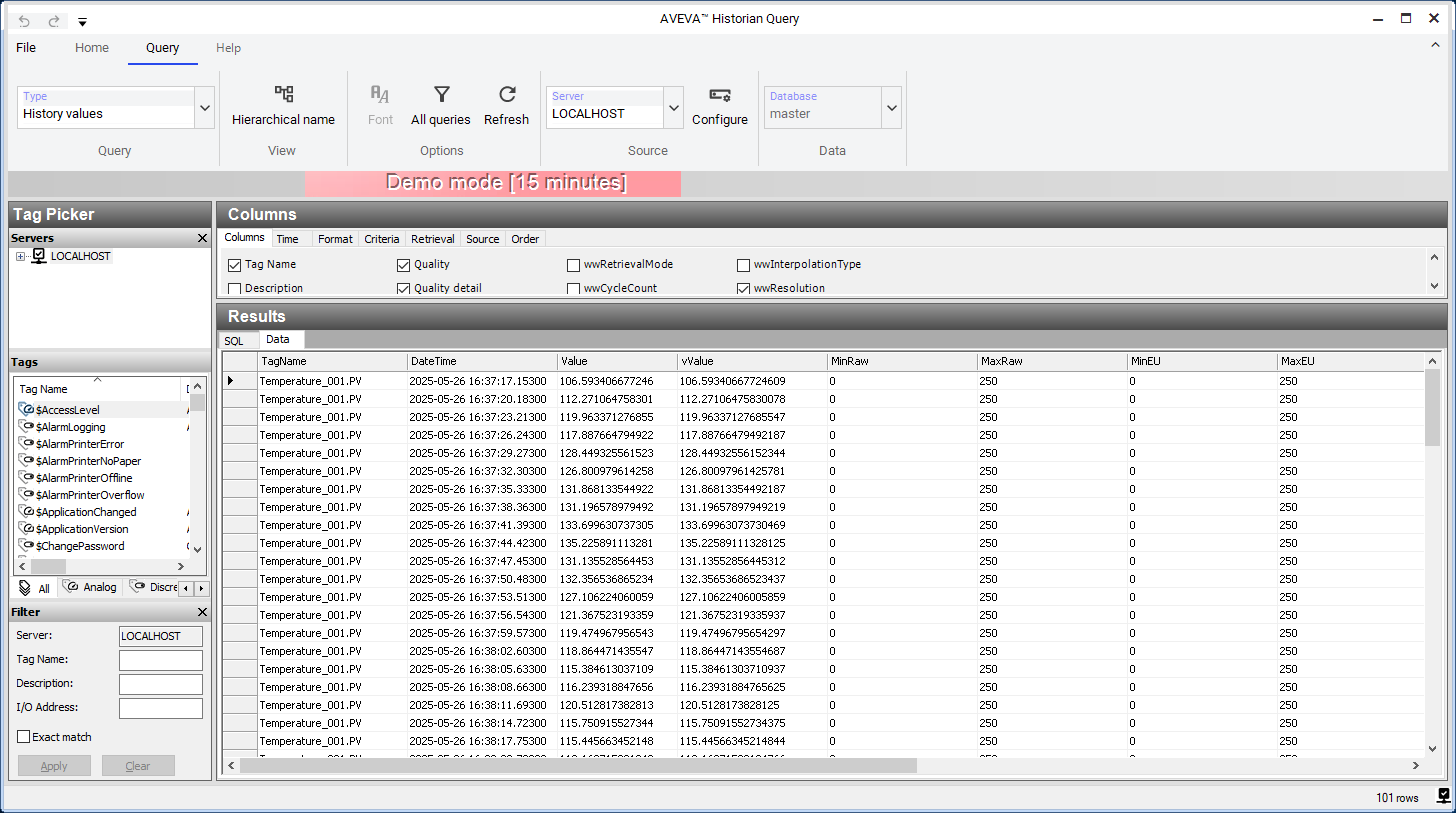Click the tag tabs scroll-left arrow

187,588
